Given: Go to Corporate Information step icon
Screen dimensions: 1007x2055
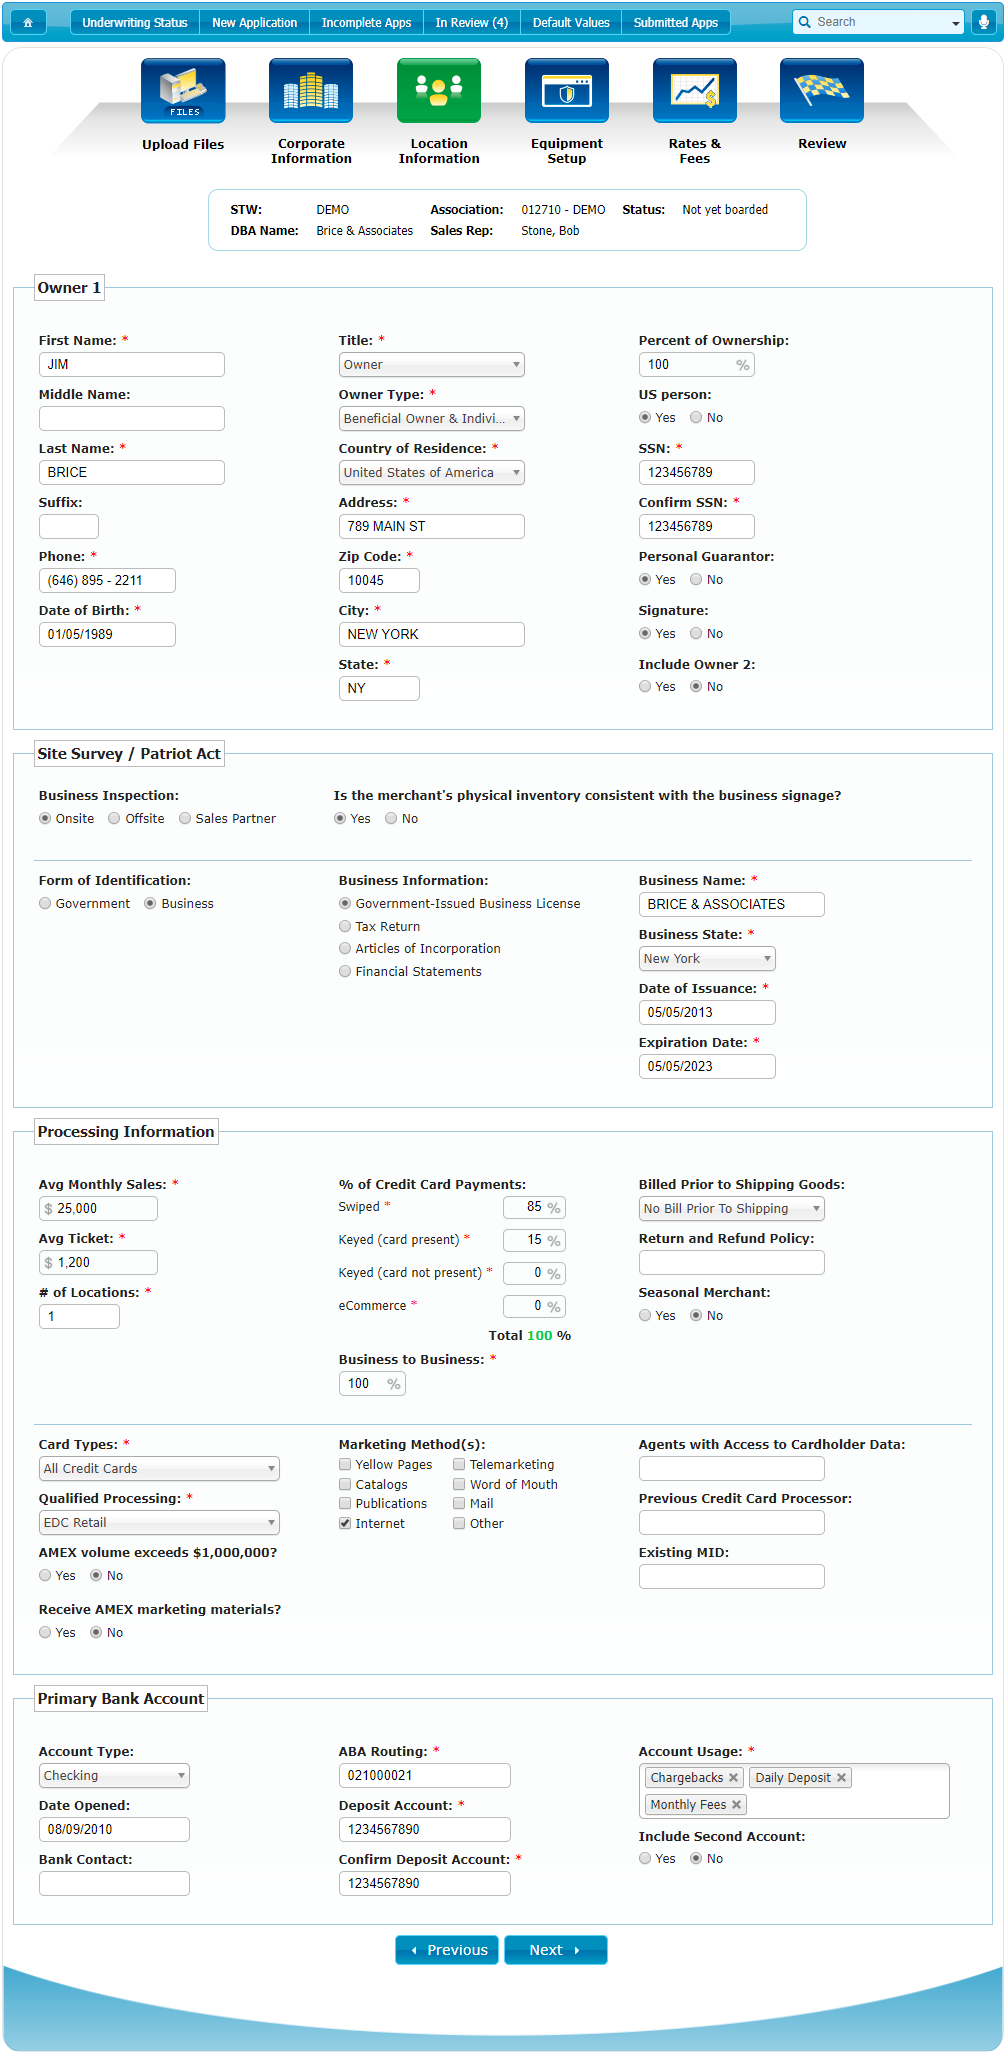Looking at the screenshot, I should tap(311, 91).
